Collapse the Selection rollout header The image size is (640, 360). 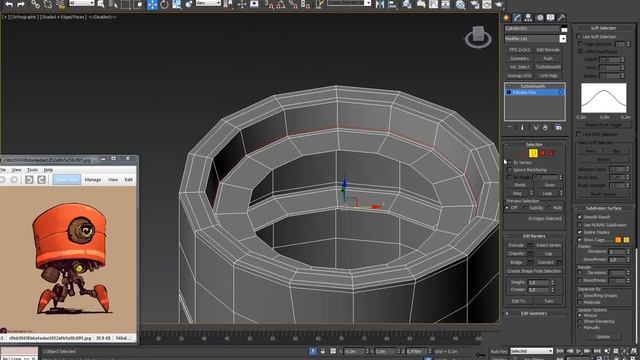pyautogui.click(x=534, y=144)
